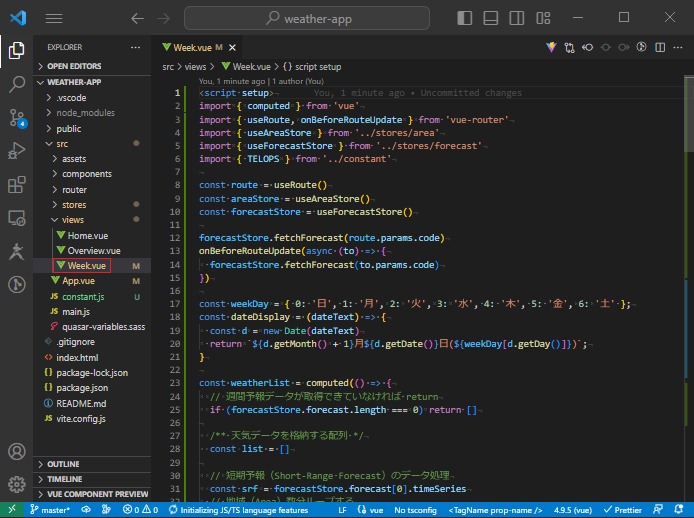This screenshot has height=518, width=694.
Task: Click the vue language mode selector
Action: click(370, 510)
